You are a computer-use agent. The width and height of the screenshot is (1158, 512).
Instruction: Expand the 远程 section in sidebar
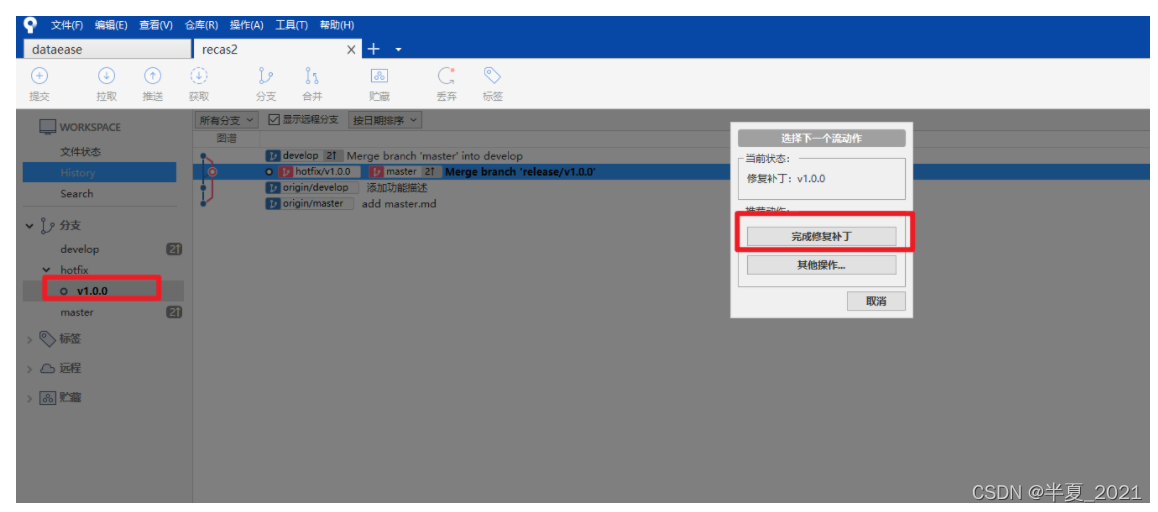(x=30, y=369)
